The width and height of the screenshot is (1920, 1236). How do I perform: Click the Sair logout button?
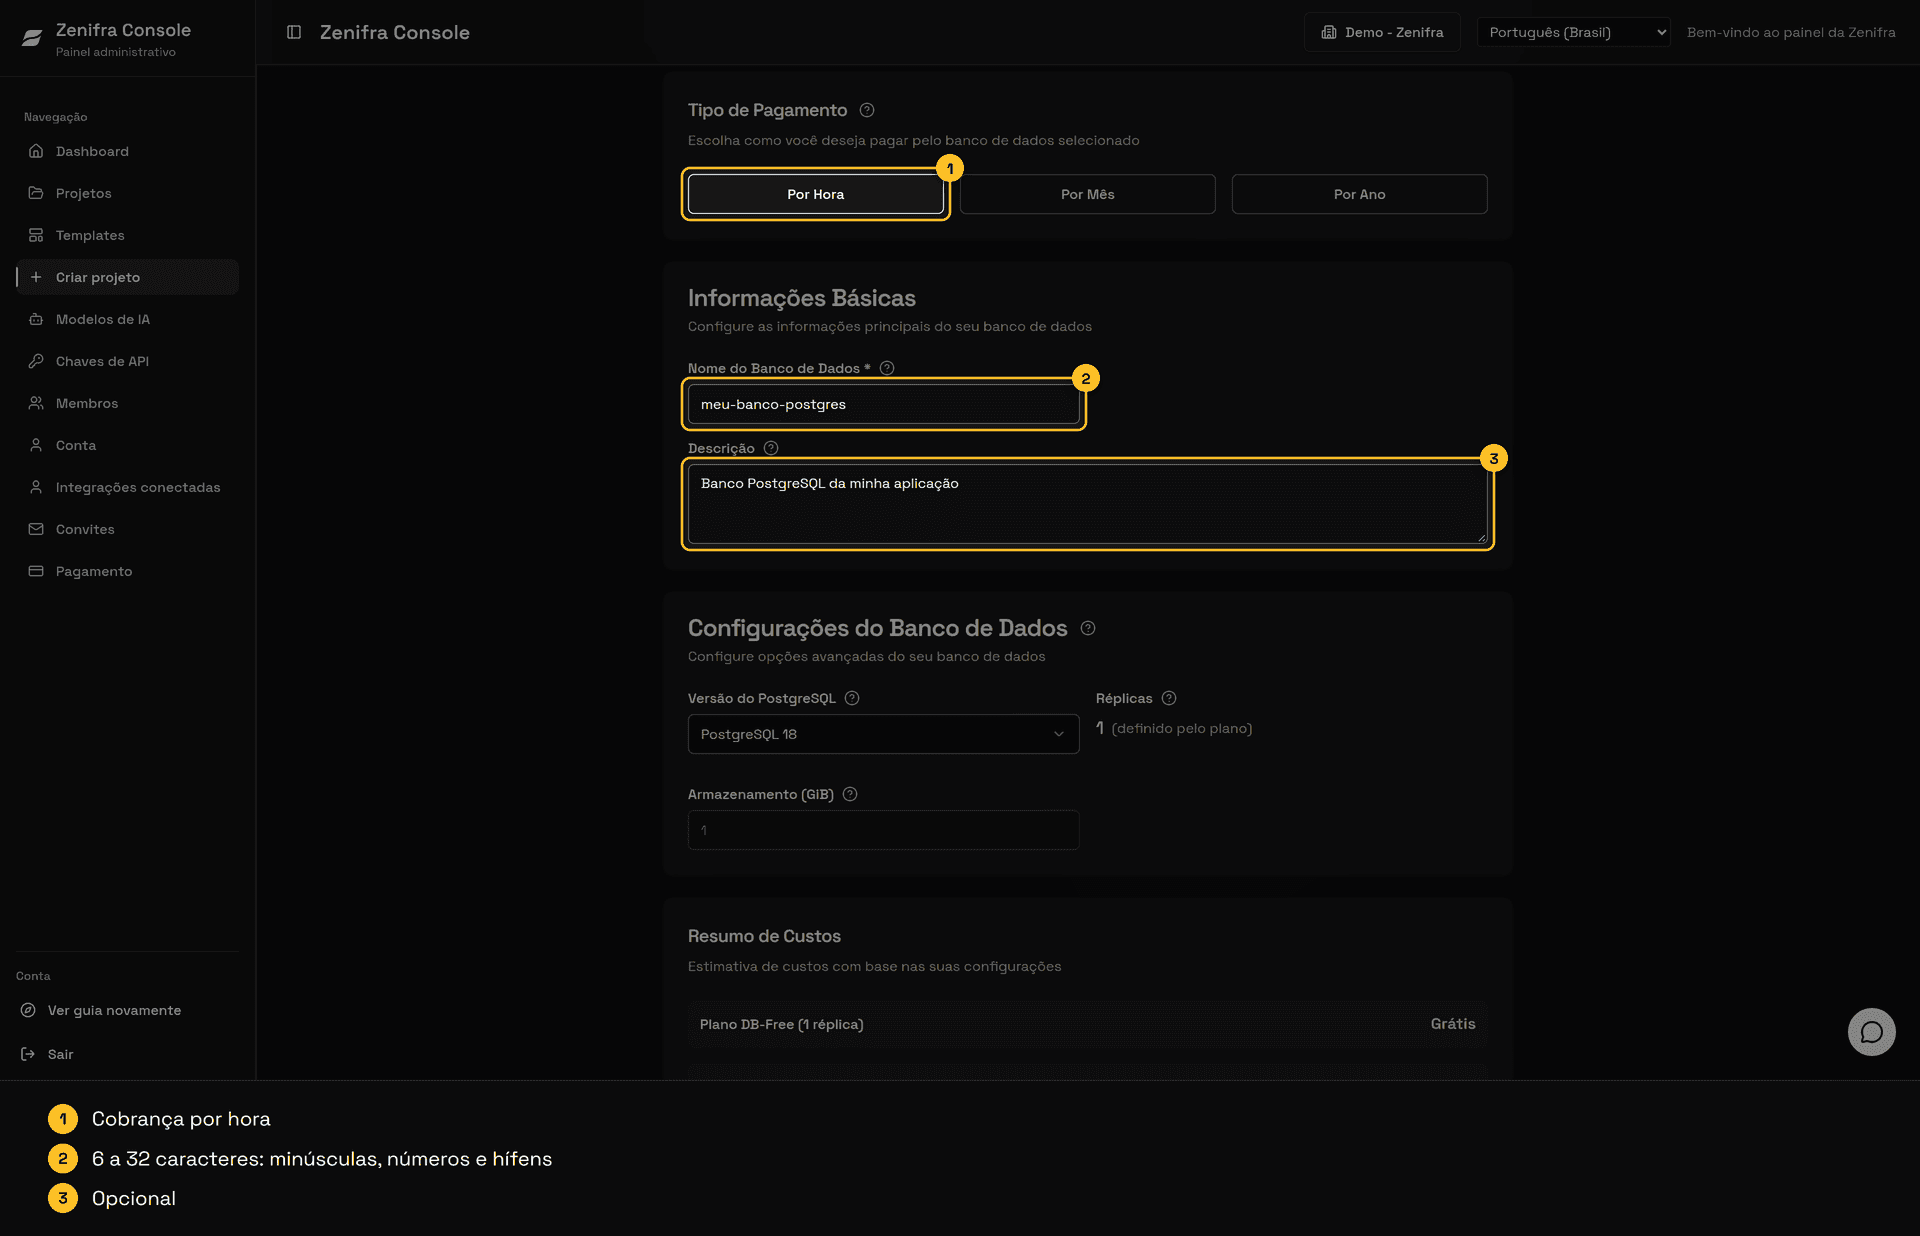[60, 1054]
